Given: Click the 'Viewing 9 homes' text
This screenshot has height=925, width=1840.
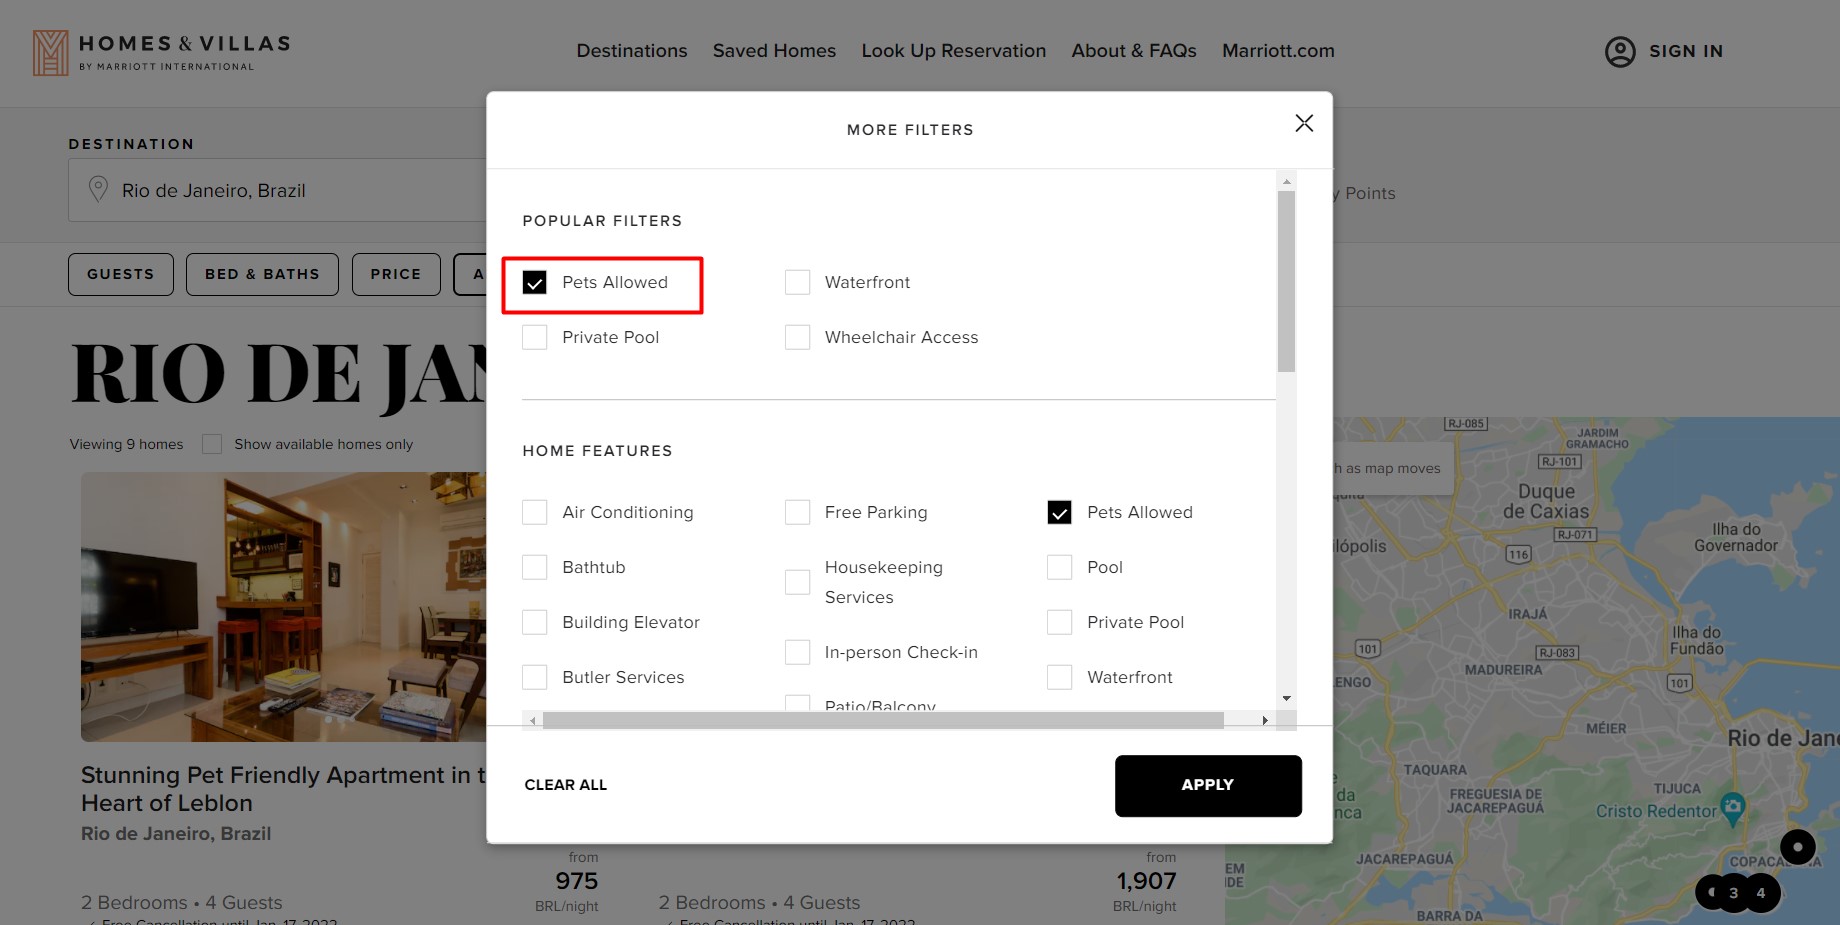Looking at the screenshot, I should (127, 444).
